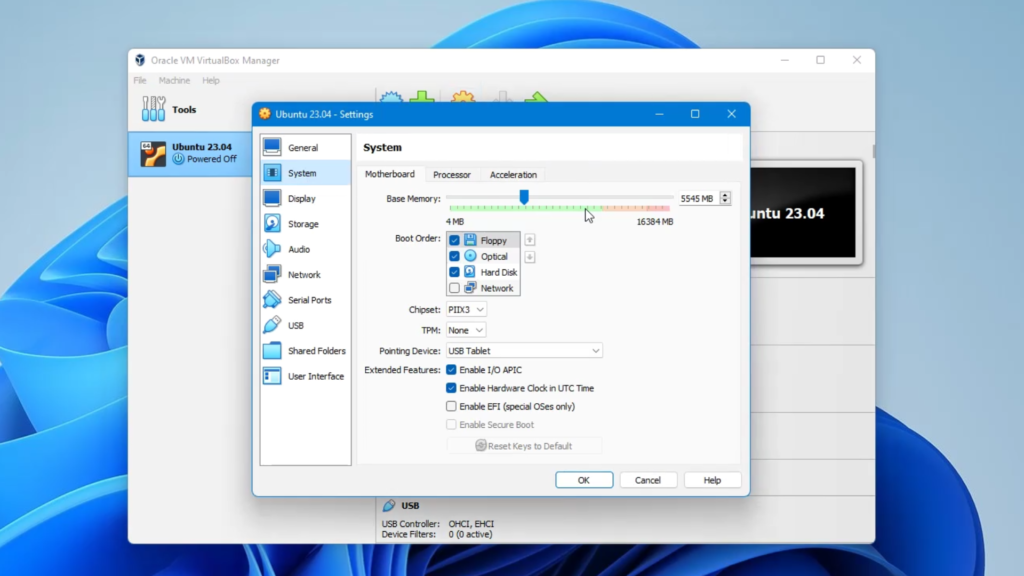Select the System category icon
Image resolution: width=1024 pixels, height=576 pixels.
click(x=272, y=173)
